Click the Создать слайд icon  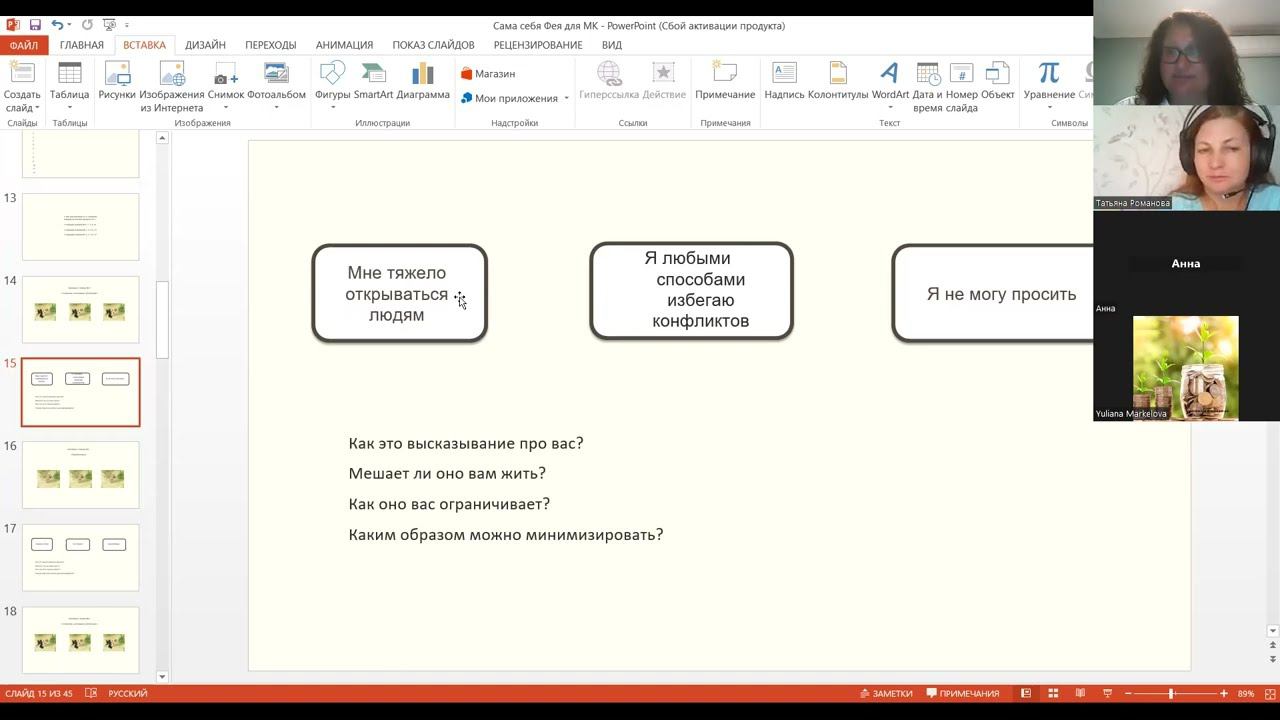[22, 73]
